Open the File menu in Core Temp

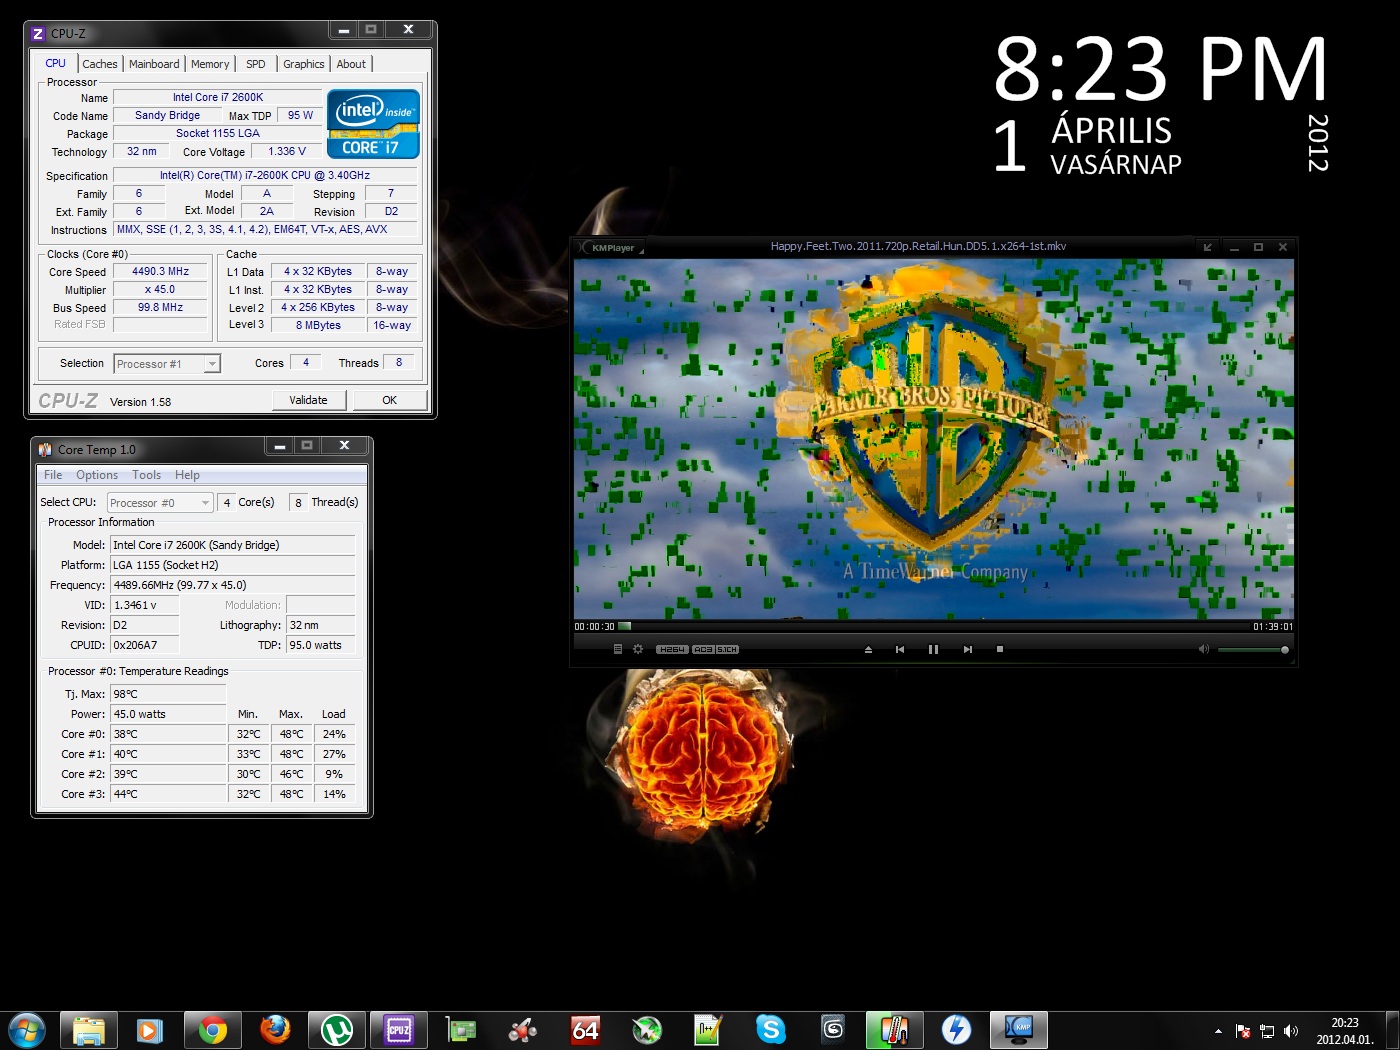click(53, 475)
